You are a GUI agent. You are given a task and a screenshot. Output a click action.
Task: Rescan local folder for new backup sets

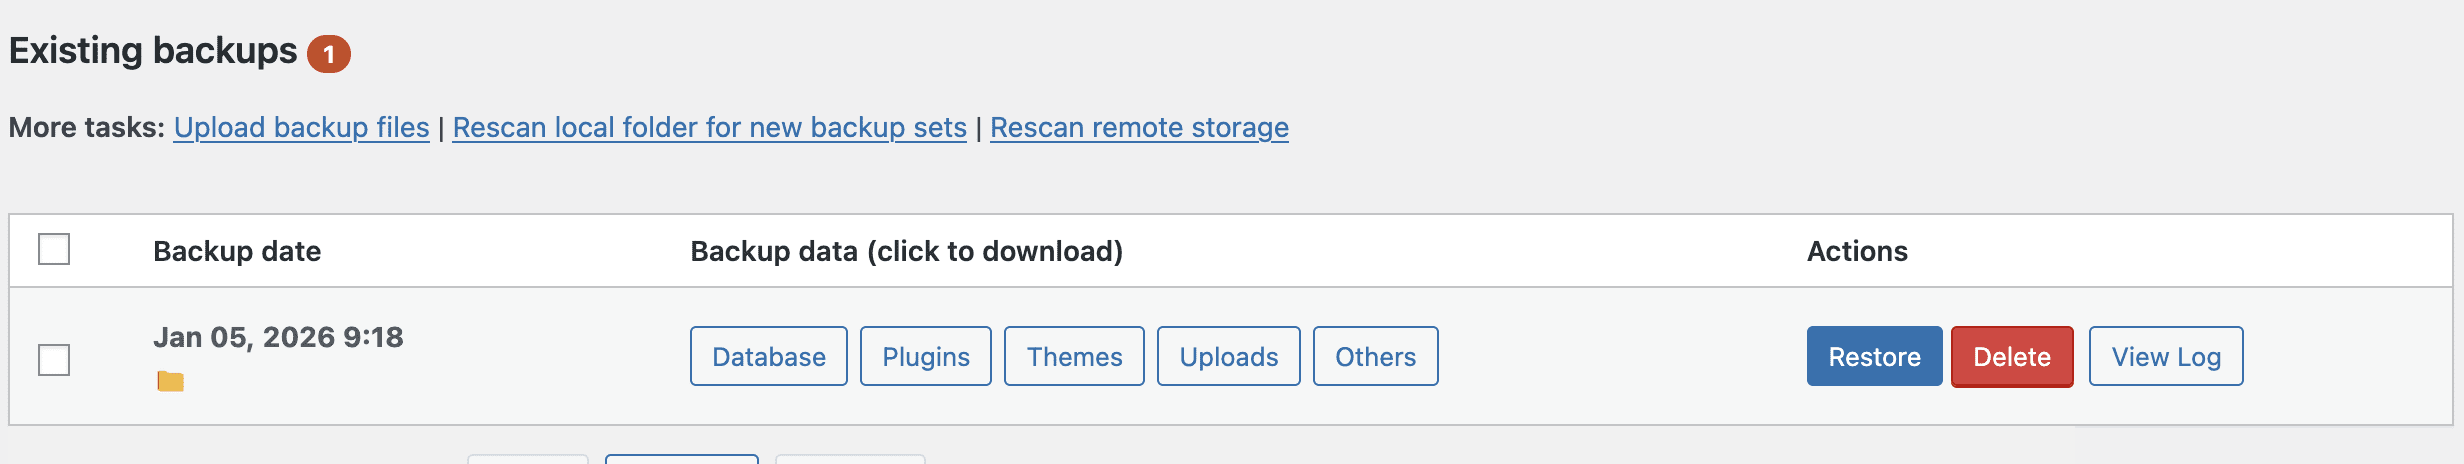709,128
